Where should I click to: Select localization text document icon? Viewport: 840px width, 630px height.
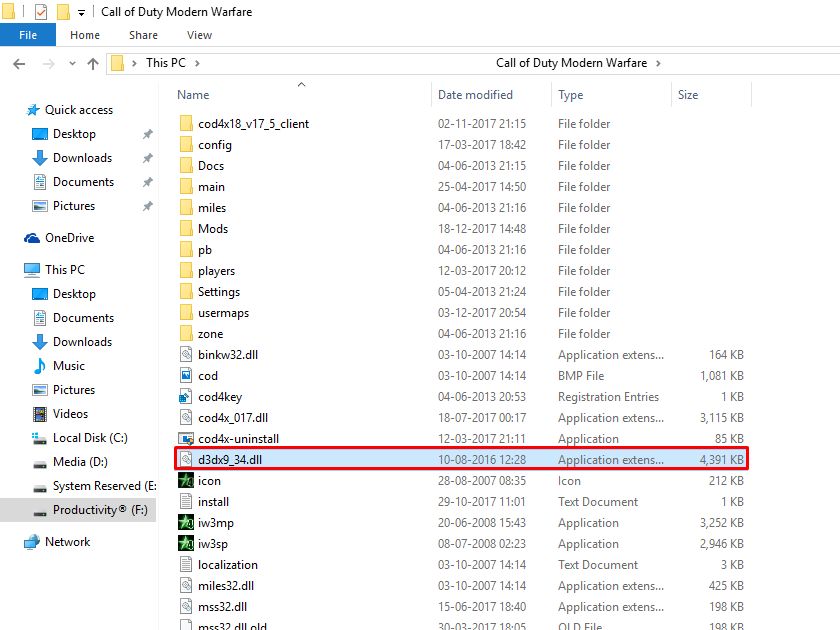(x=186, y=565)
